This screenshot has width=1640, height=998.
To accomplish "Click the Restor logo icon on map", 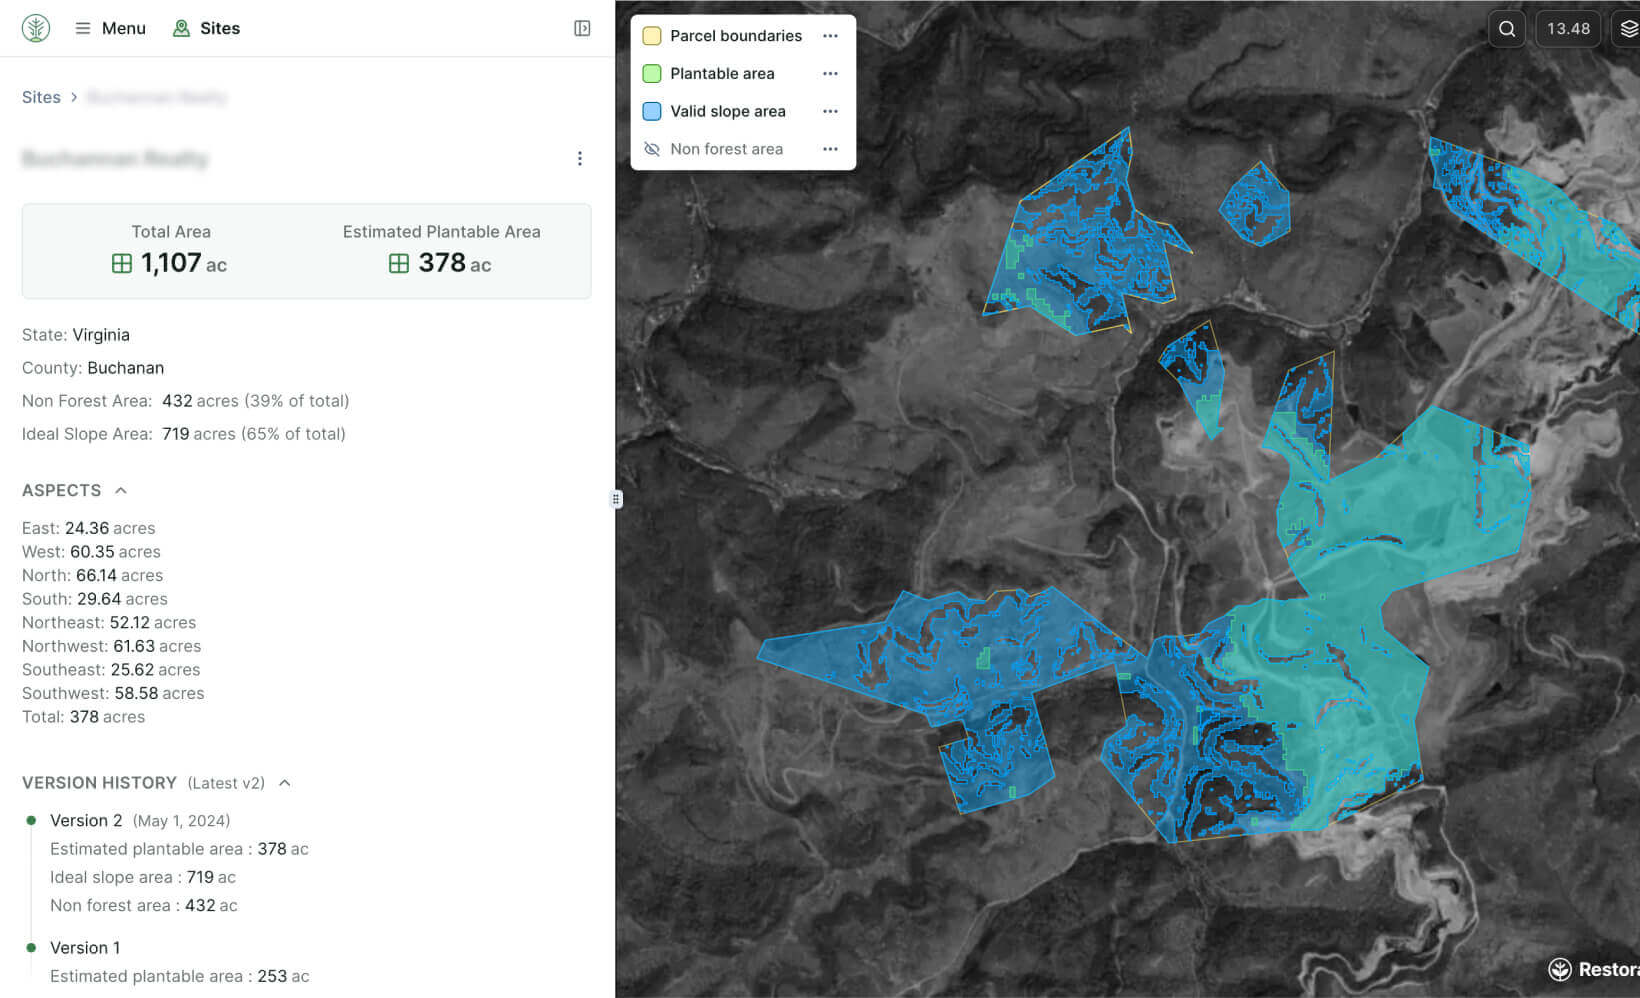I will [x=1560, y=969].
